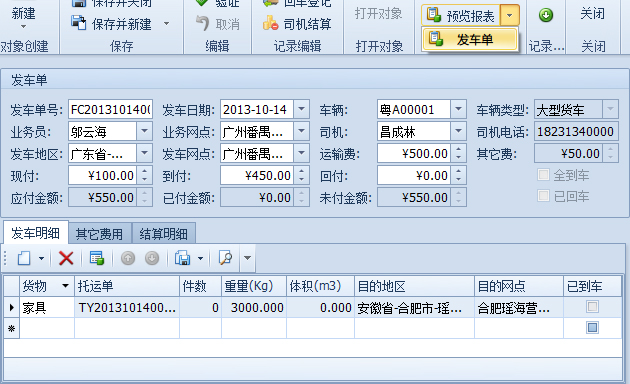Click the 回付 amount field
The width and height of the screenshot is (630, 384).
(x=414, y=176)
